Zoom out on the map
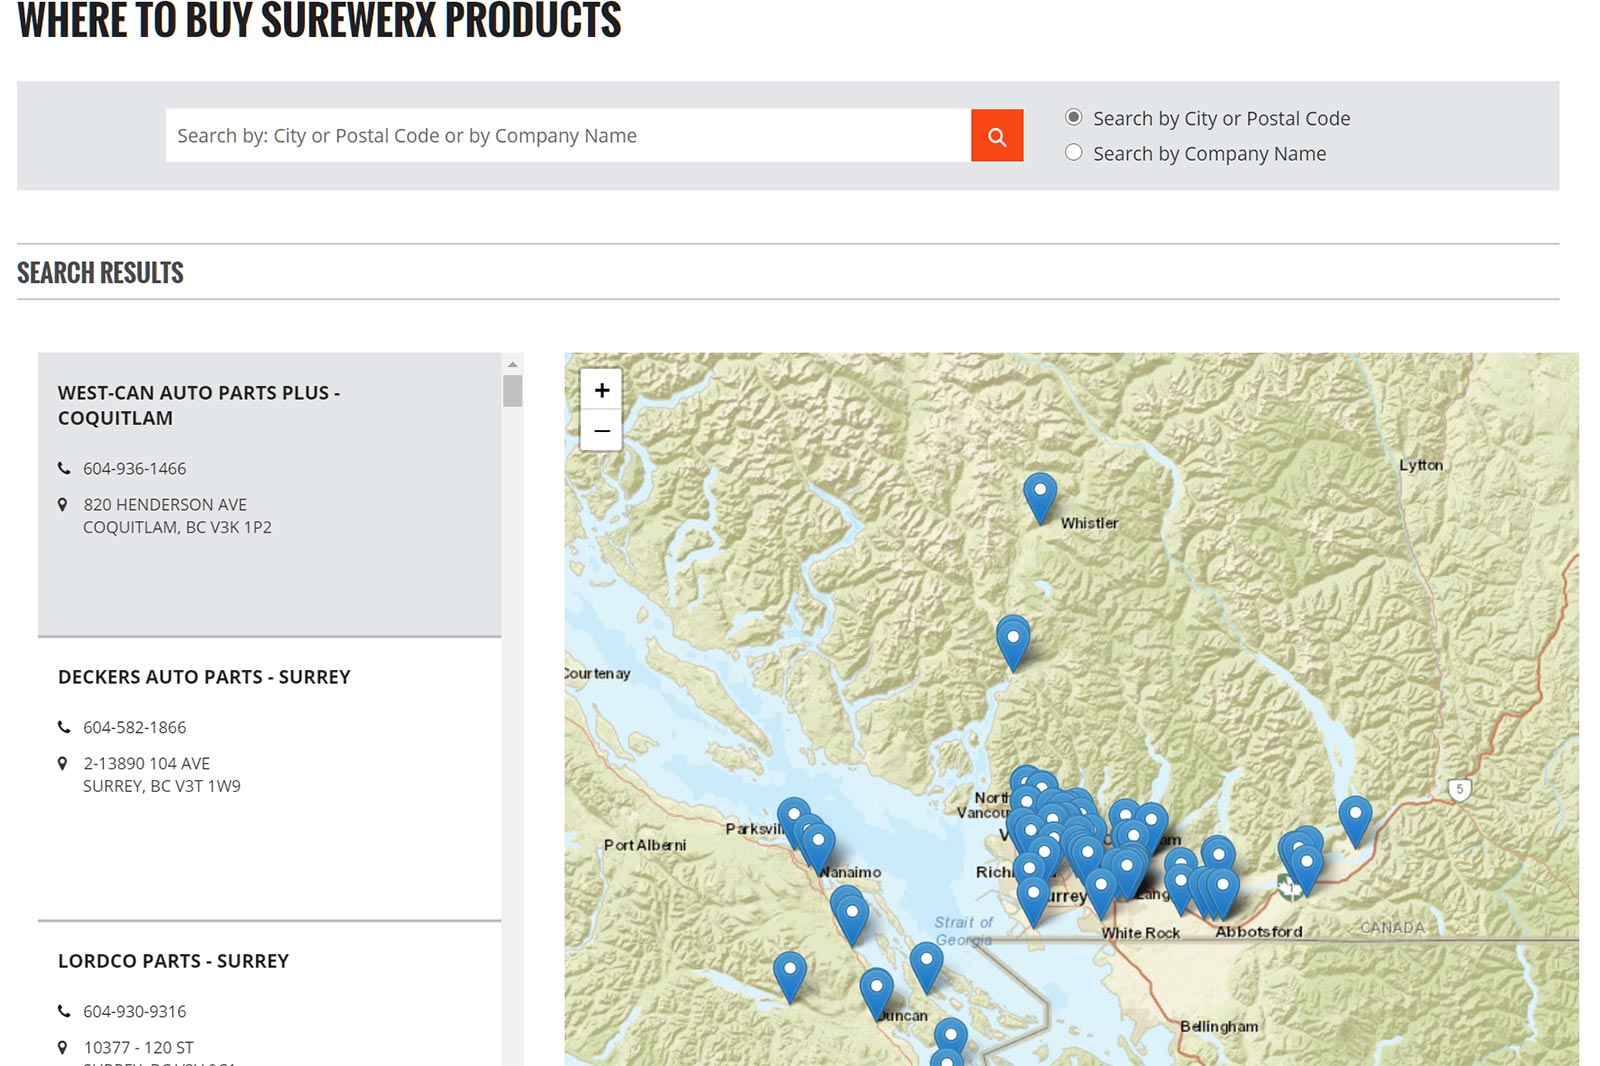1600x1066 pixels. pyautogui.click(x=601, y=431)
